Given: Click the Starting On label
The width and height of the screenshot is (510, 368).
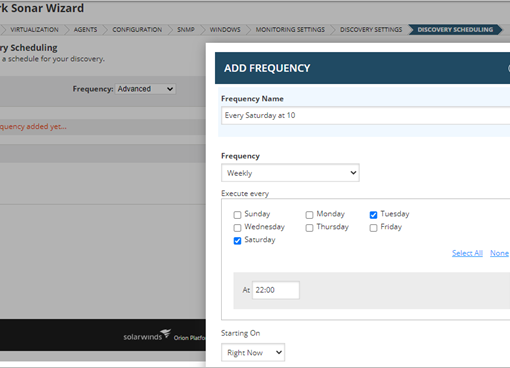Looking at the screenshot, I should pyautogui.click(x=240, y=333).
